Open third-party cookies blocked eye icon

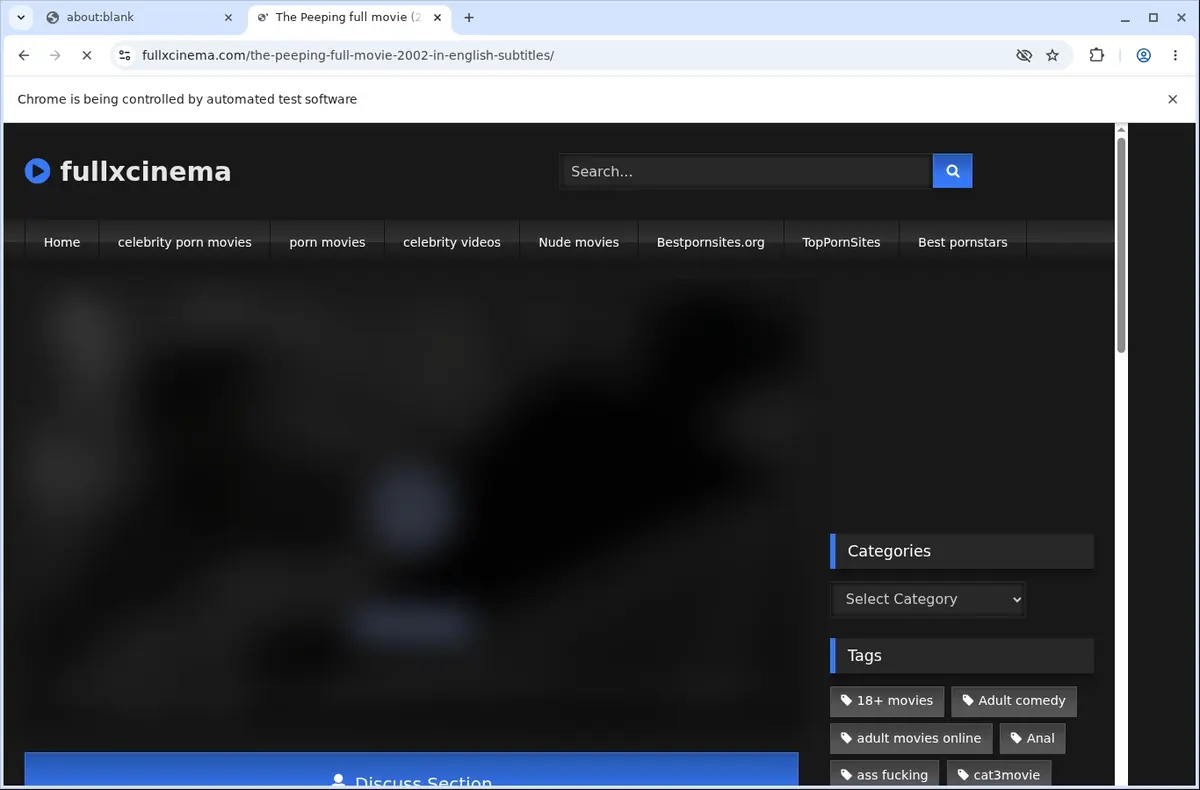pos(1024,56)
